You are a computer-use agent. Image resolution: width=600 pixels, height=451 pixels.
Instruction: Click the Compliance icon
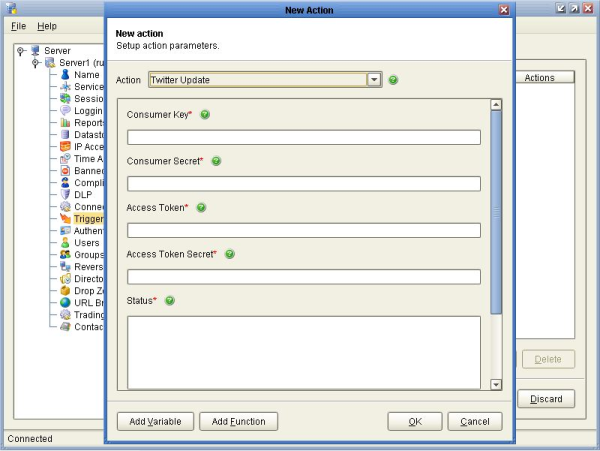65,182
